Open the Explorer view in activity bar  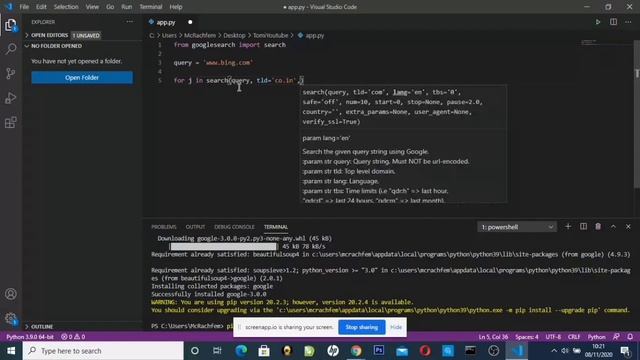point(11,25)
